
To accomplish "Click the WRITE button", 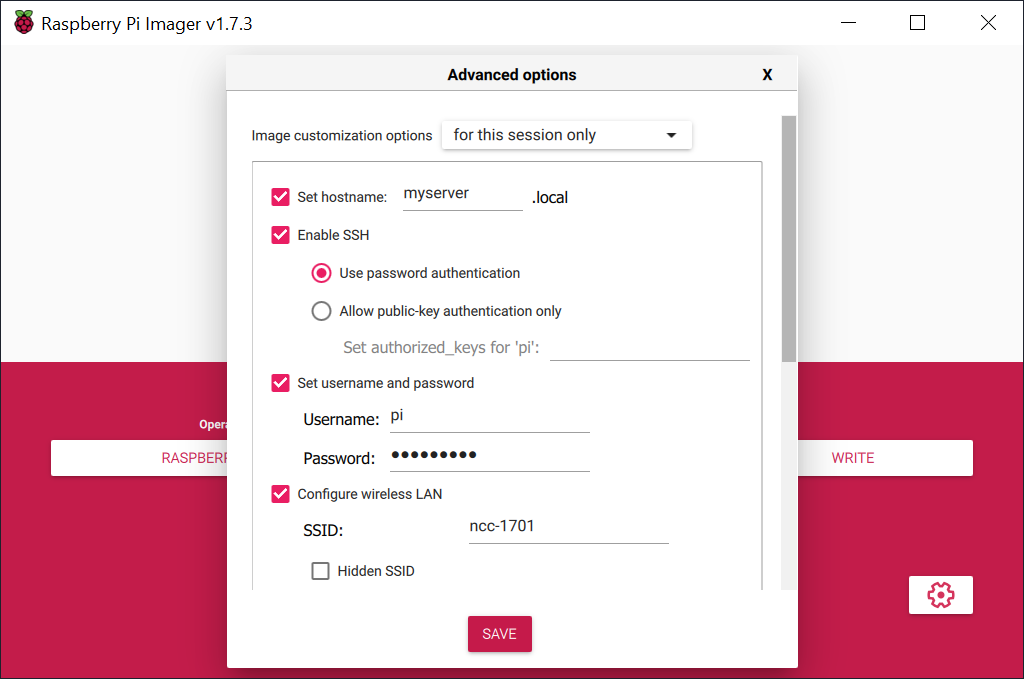I will [852, 457].
